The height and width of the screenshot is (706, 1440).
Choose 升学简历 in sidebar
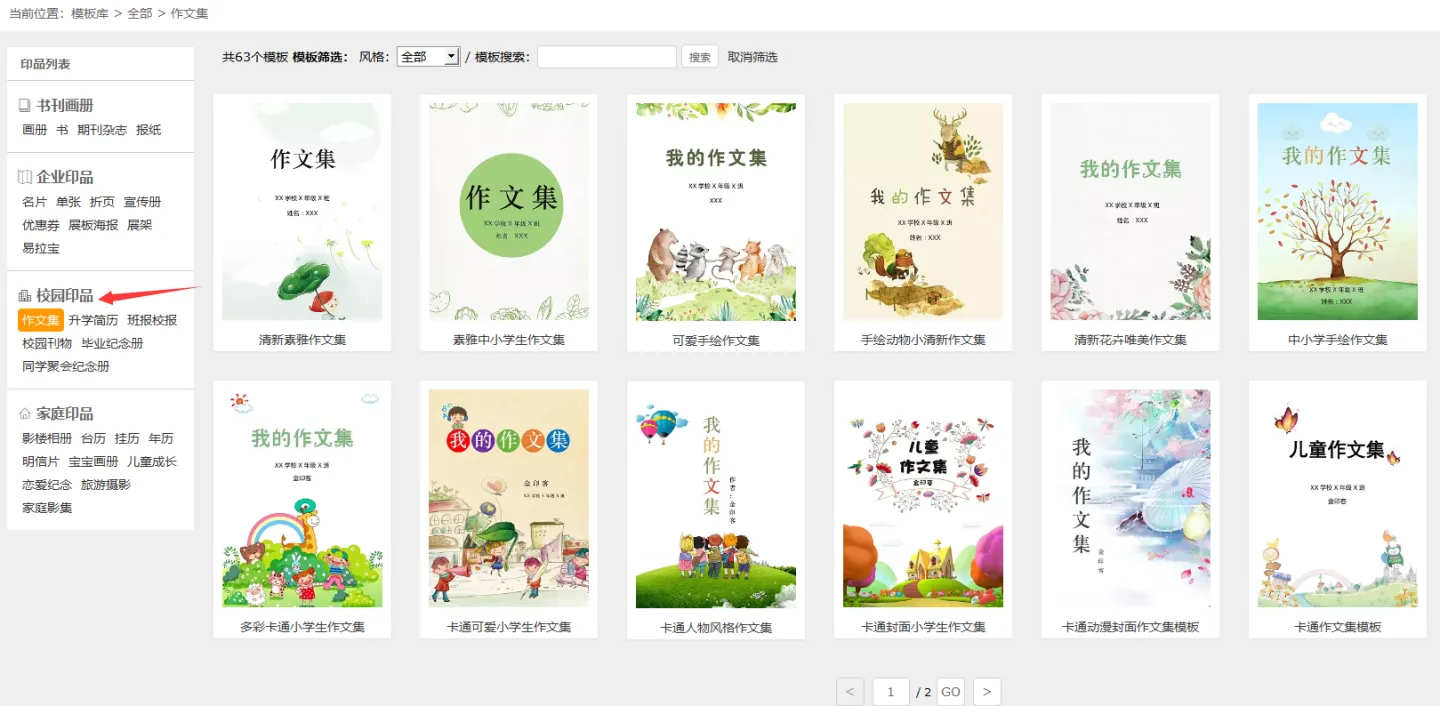(93, 320)
